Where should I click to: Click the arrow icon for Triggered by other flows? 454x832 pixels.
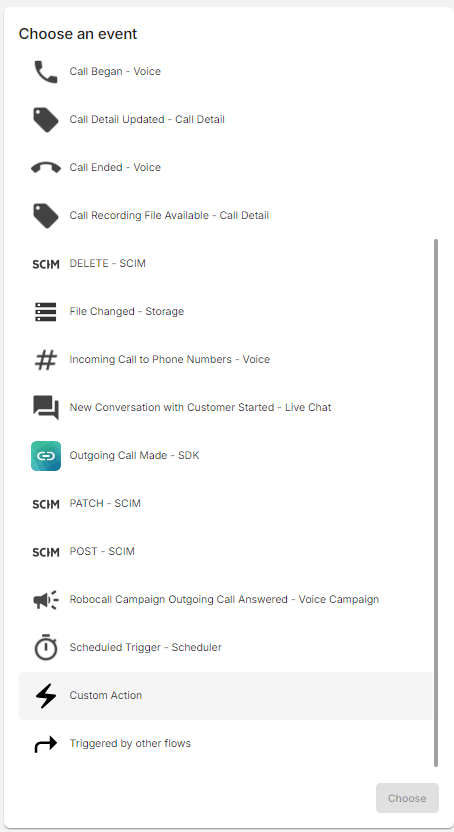[46, 744]
